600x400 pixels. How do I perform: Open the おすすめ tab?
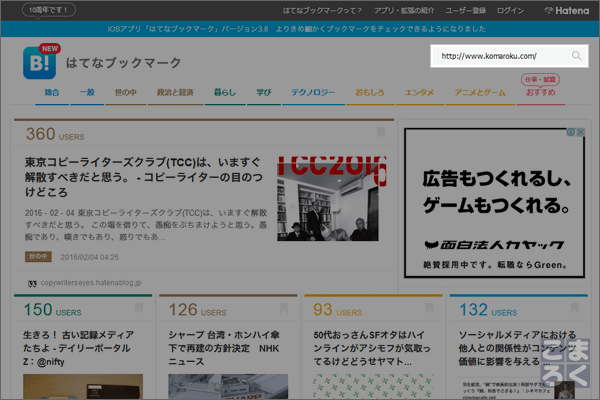click(x=541, y=92)
